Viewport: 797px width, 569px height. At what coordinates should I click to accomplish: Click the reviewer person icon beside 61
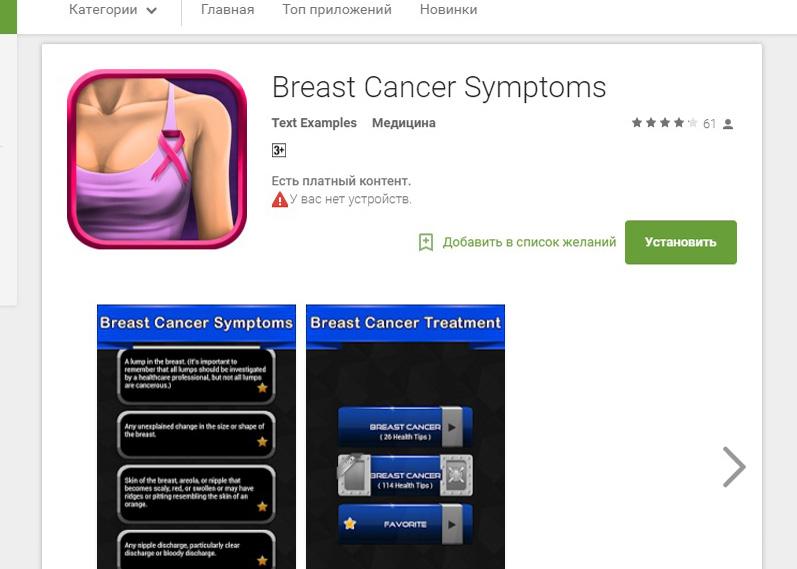pyautogui.click(x=728, y=124)
